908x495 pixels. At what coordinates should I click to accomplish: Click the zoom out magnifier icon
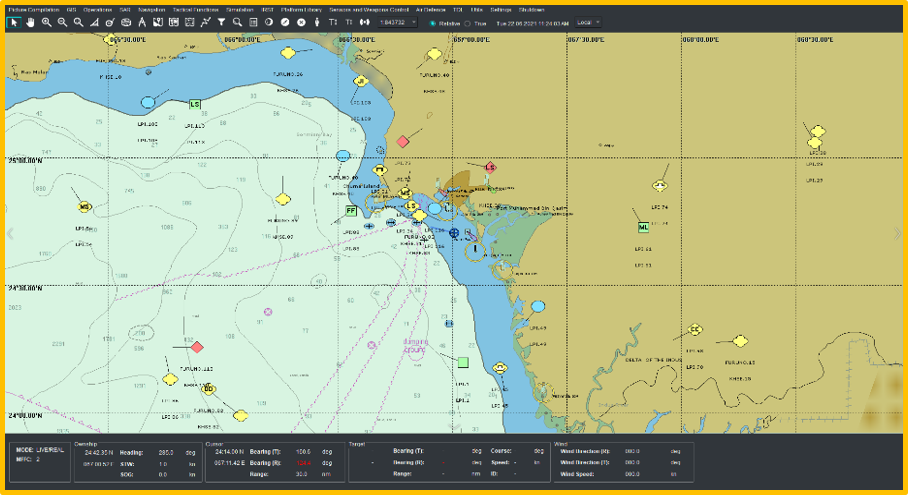(x=62, y=22)
